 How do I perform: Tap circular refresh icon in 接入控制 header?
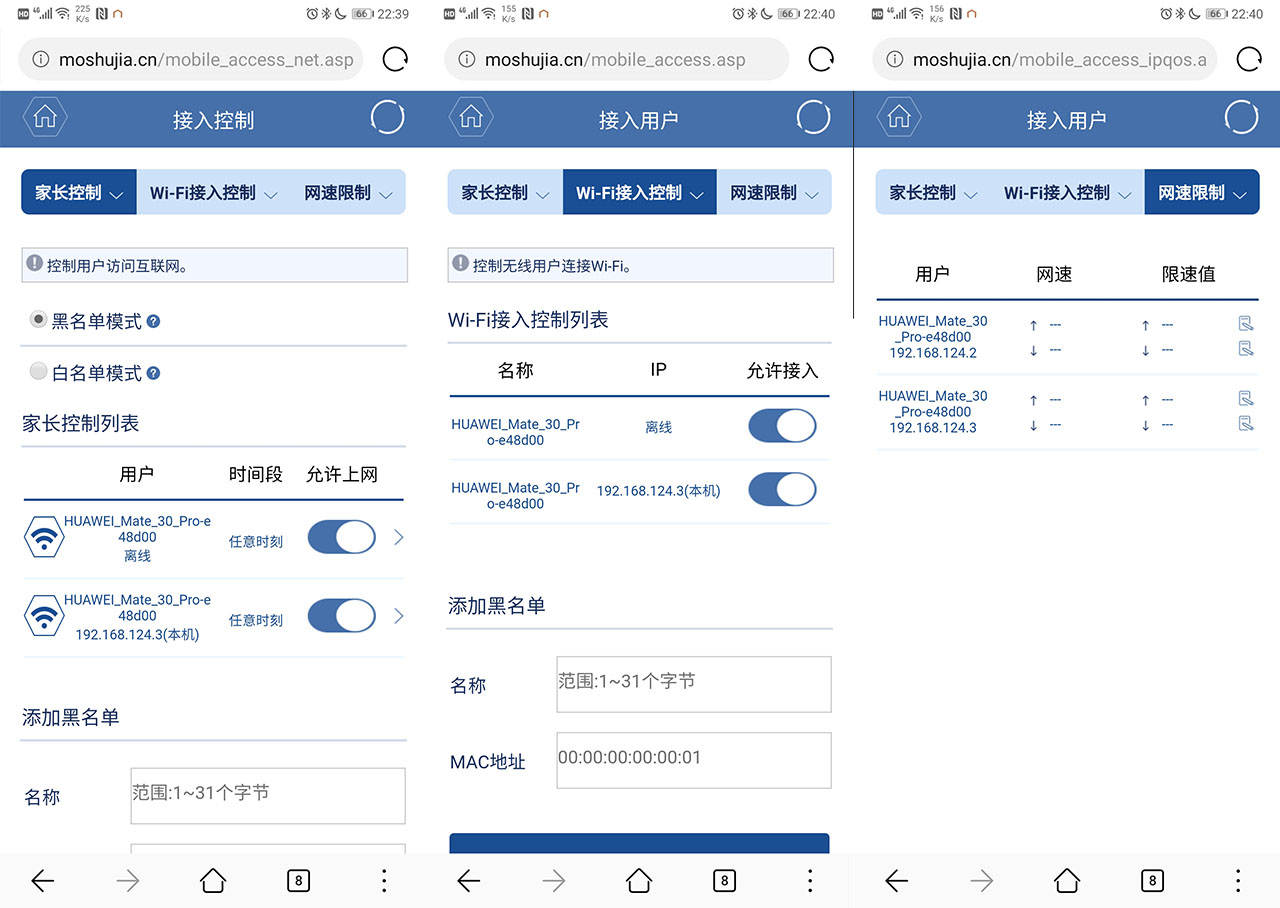[x=387, y=117]
